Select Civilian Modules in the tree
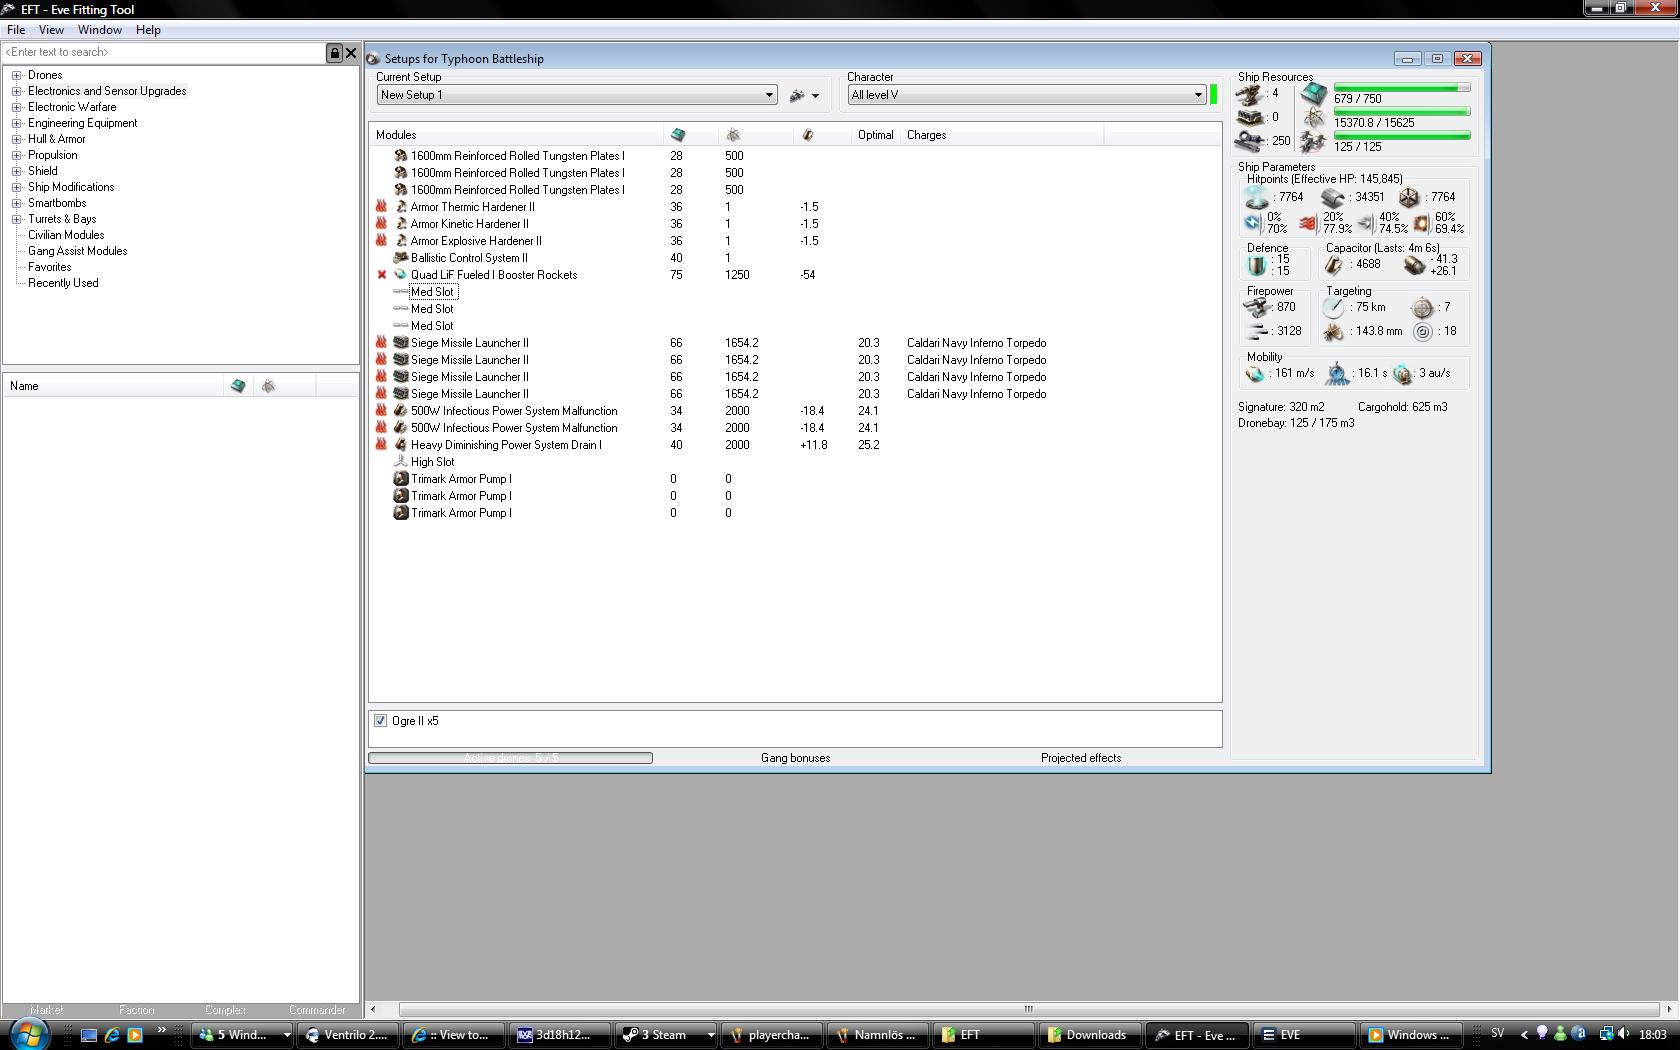The width and height of the screenshot is (1680, 1050). 66,235
